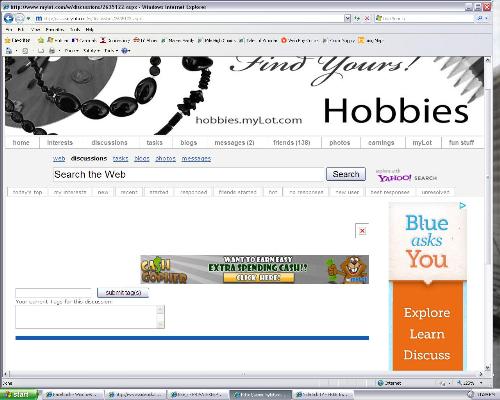500x400 pixels.
Task: Click the Print icon in command bar
Action: [52, 51]
